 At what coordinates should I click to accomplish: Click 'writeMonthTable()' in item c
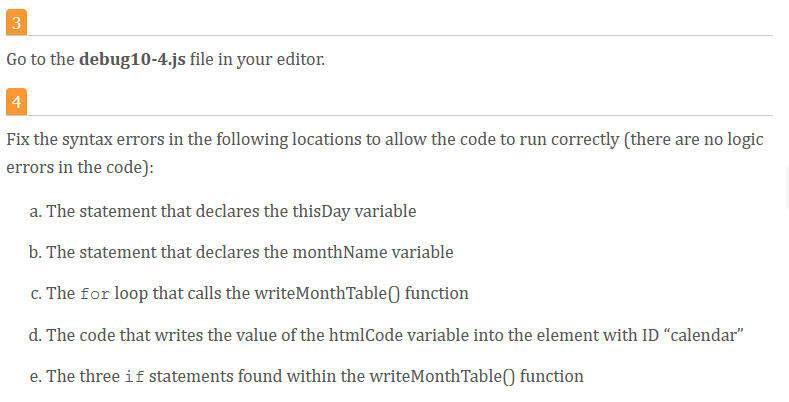tap(327, 293)
